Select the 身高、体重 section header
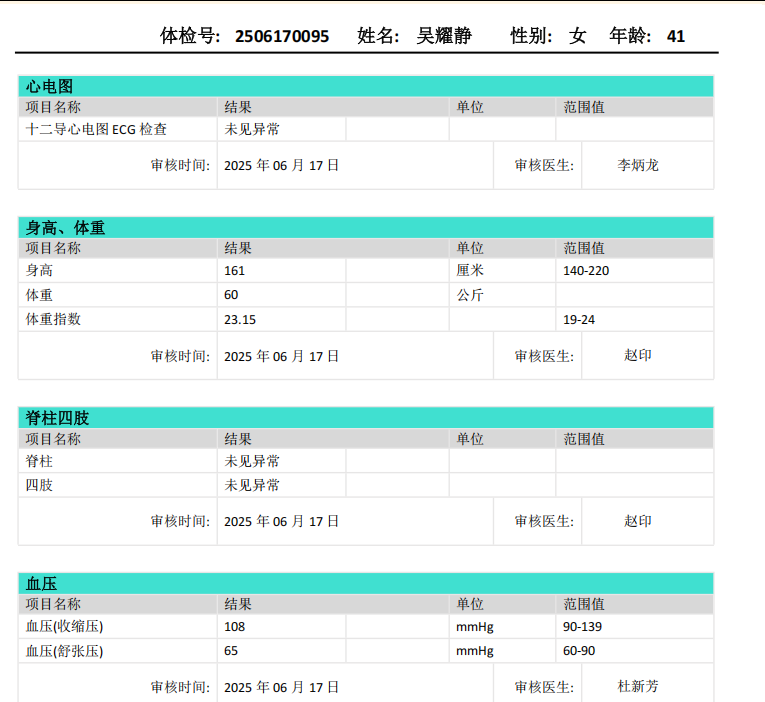 65,228
